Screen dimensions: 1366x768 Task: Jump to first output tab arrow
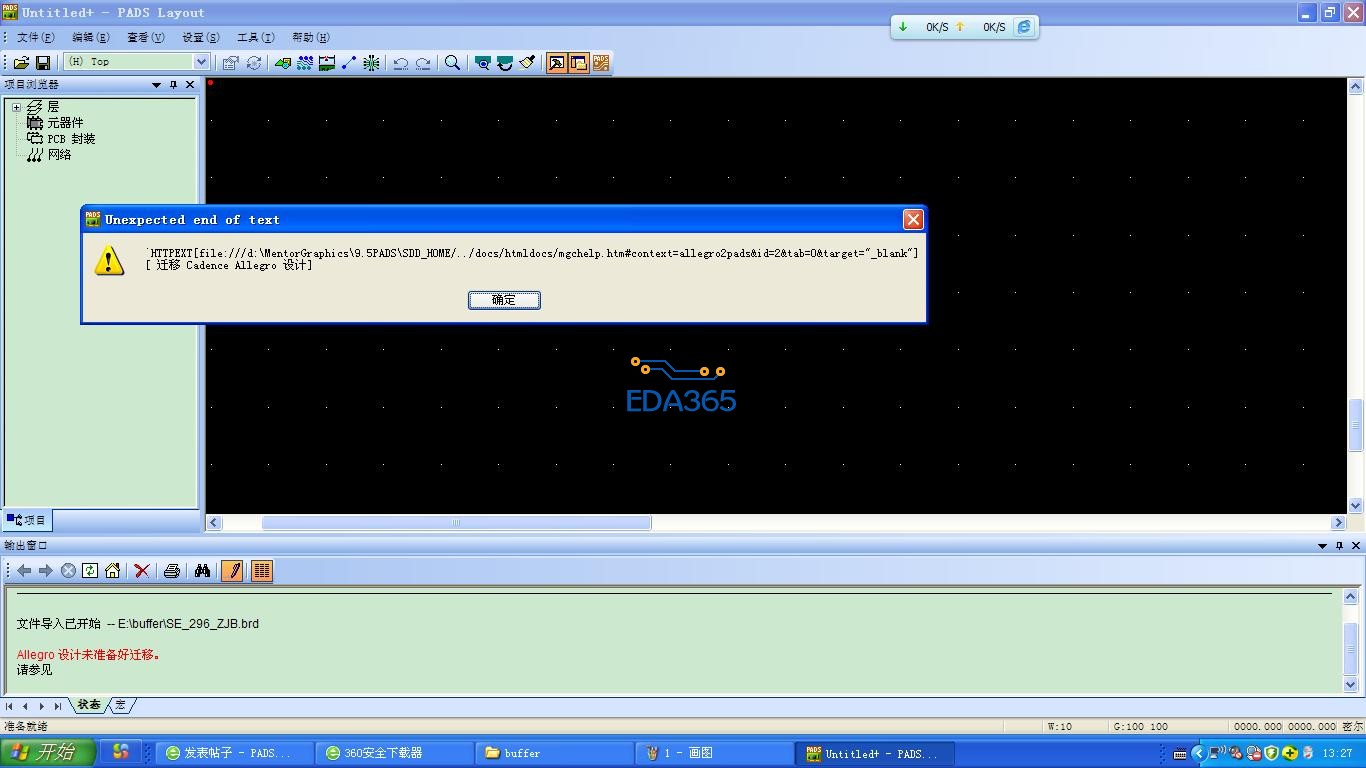pos(10,706)
